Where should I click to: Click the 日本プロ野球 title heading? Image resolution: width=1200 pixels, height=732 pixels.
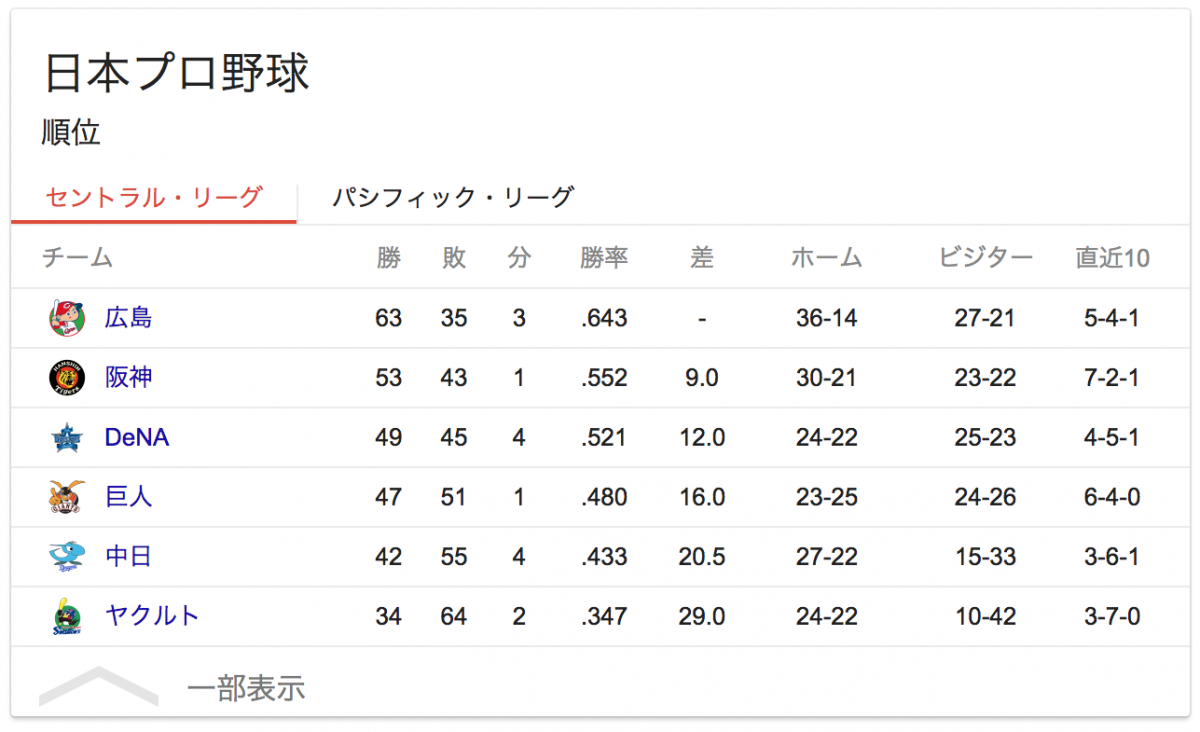point(177,74)
